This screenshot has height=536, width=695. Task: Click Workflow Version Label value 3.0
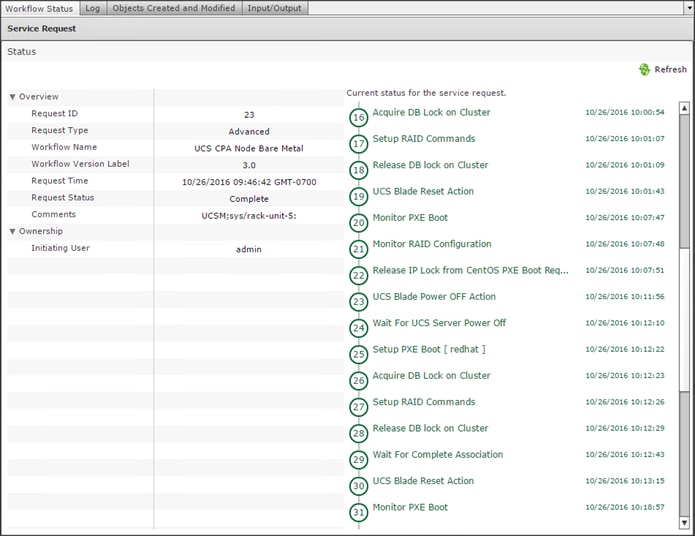coord(249,165)
